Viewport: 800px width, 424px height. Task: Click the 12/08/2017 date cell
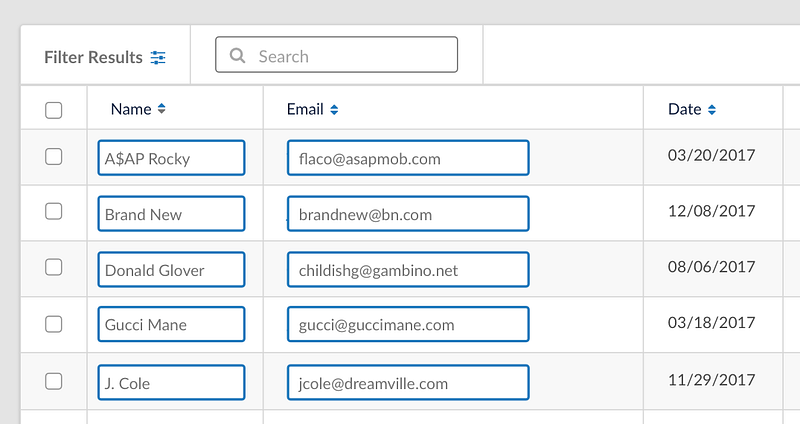pos(711,211)
